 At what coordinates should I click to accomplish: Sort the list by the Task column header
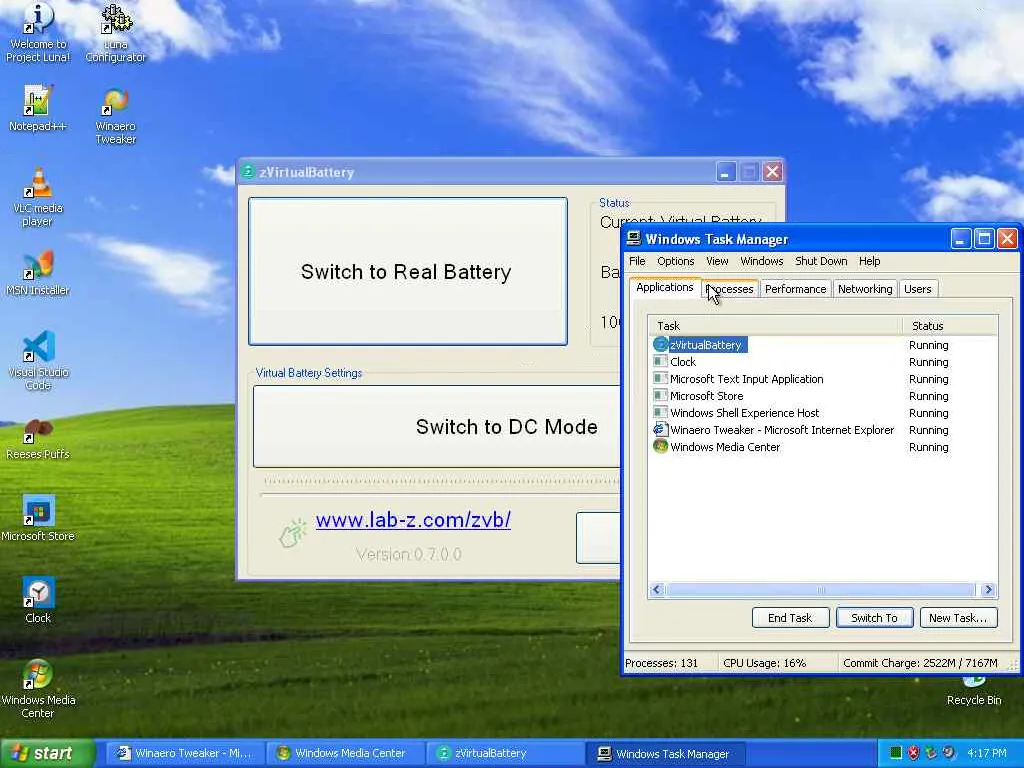(x=775, y=325)
